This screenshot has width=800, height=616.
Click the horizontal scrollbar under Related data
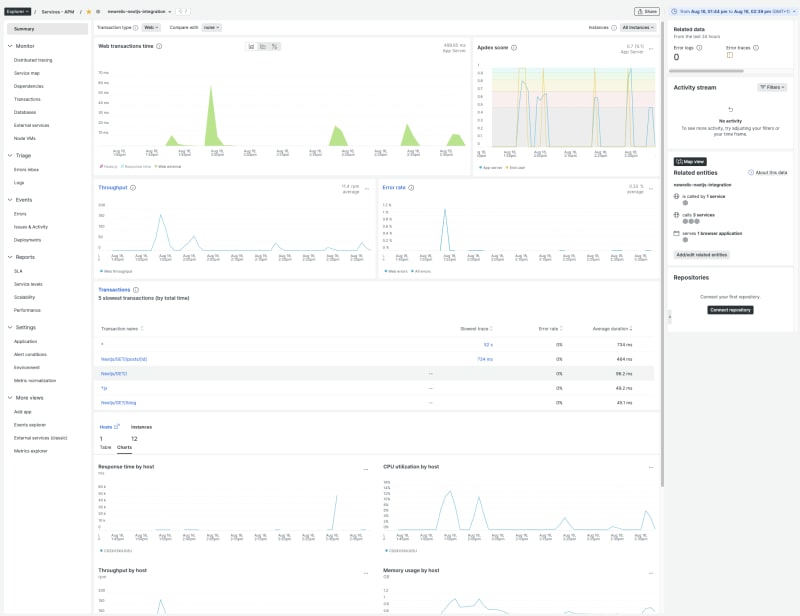tap(706, 70)
